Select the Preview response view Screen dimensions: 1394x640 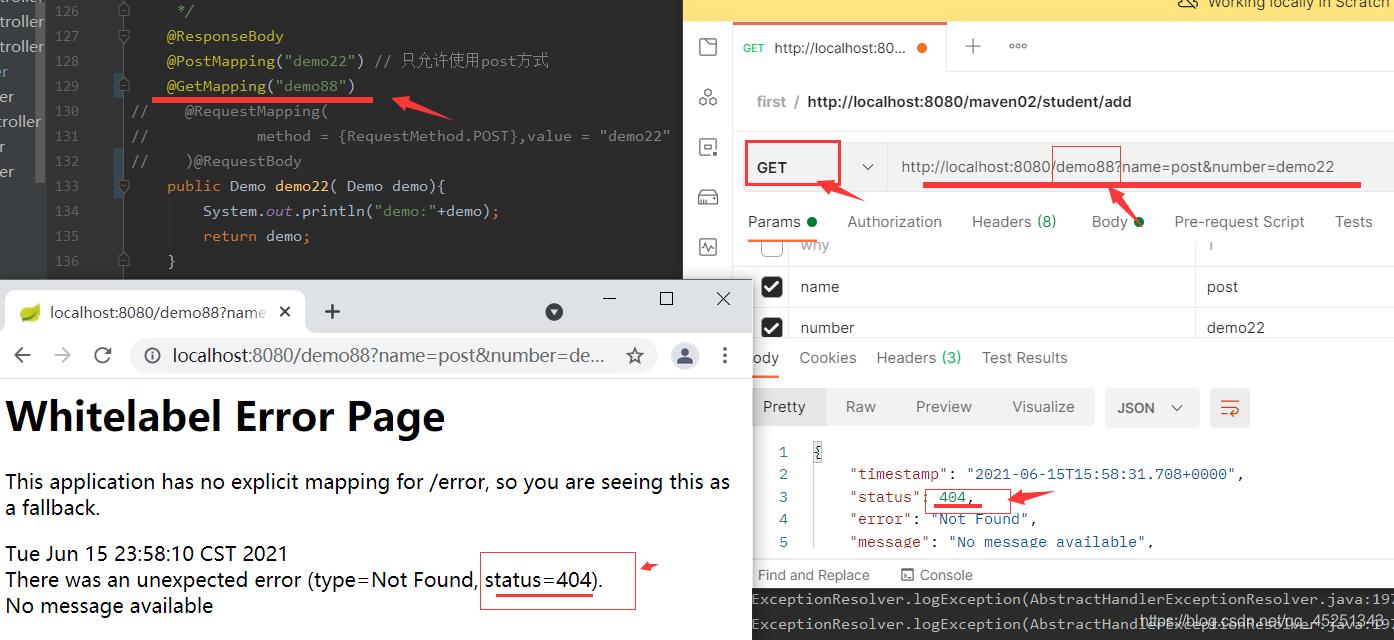[x=943, y=407]
